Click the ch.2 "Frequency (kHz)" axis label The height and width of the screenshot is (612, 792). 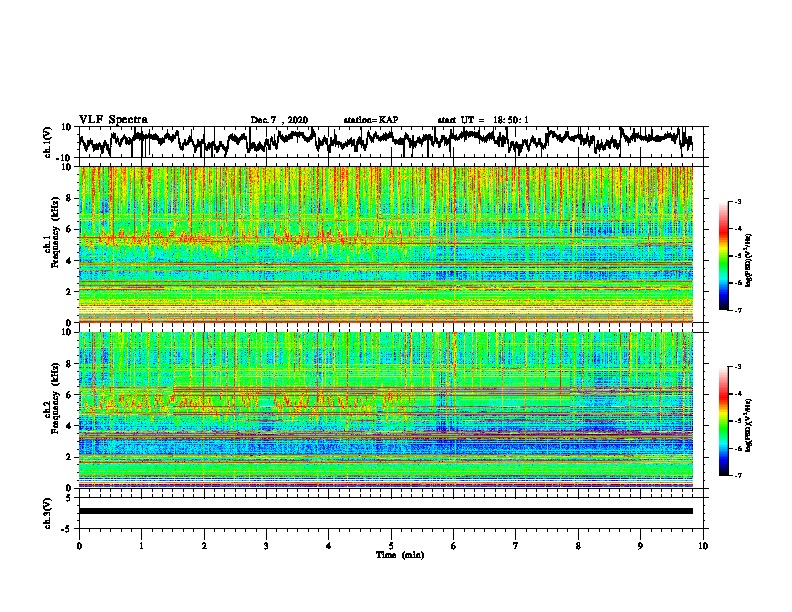(x=55, y=399)
